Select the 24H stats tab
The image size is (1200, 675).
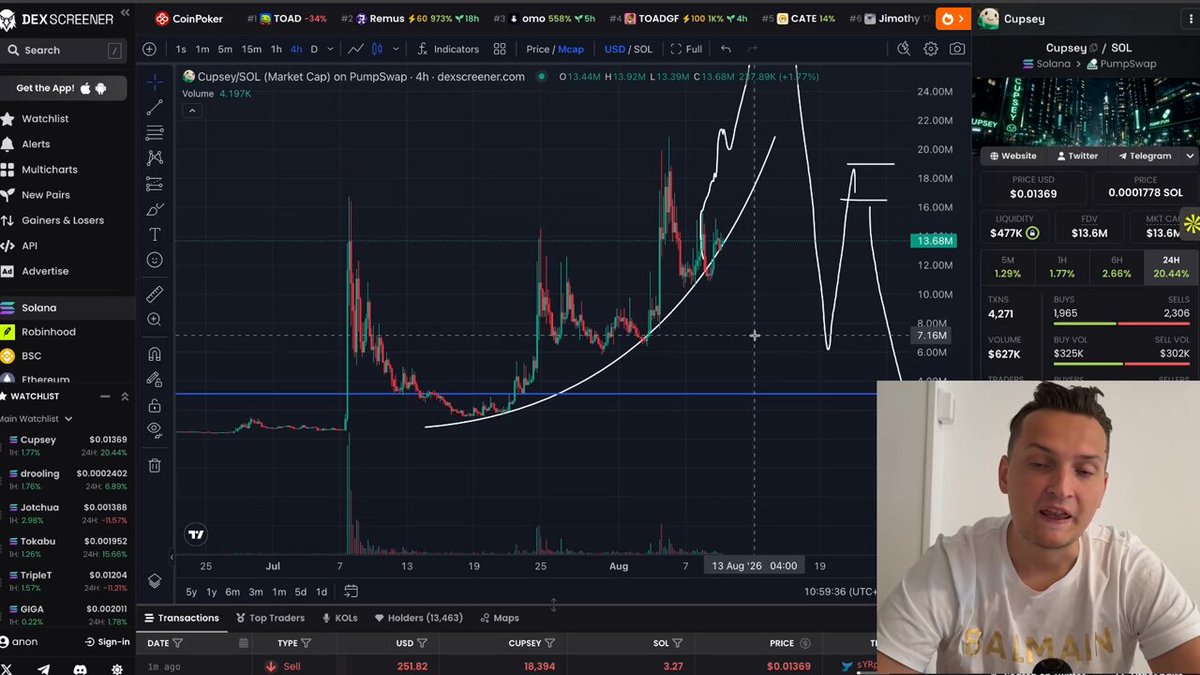coord(1171,267)
